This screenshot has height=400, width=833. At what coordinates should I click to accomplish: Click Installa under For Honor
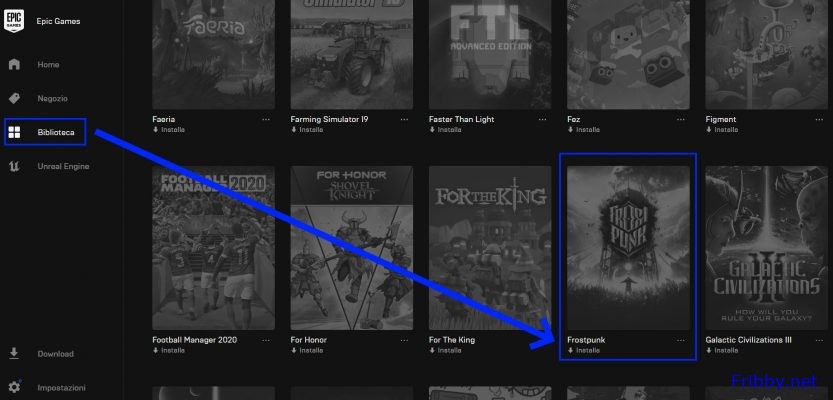307,351
